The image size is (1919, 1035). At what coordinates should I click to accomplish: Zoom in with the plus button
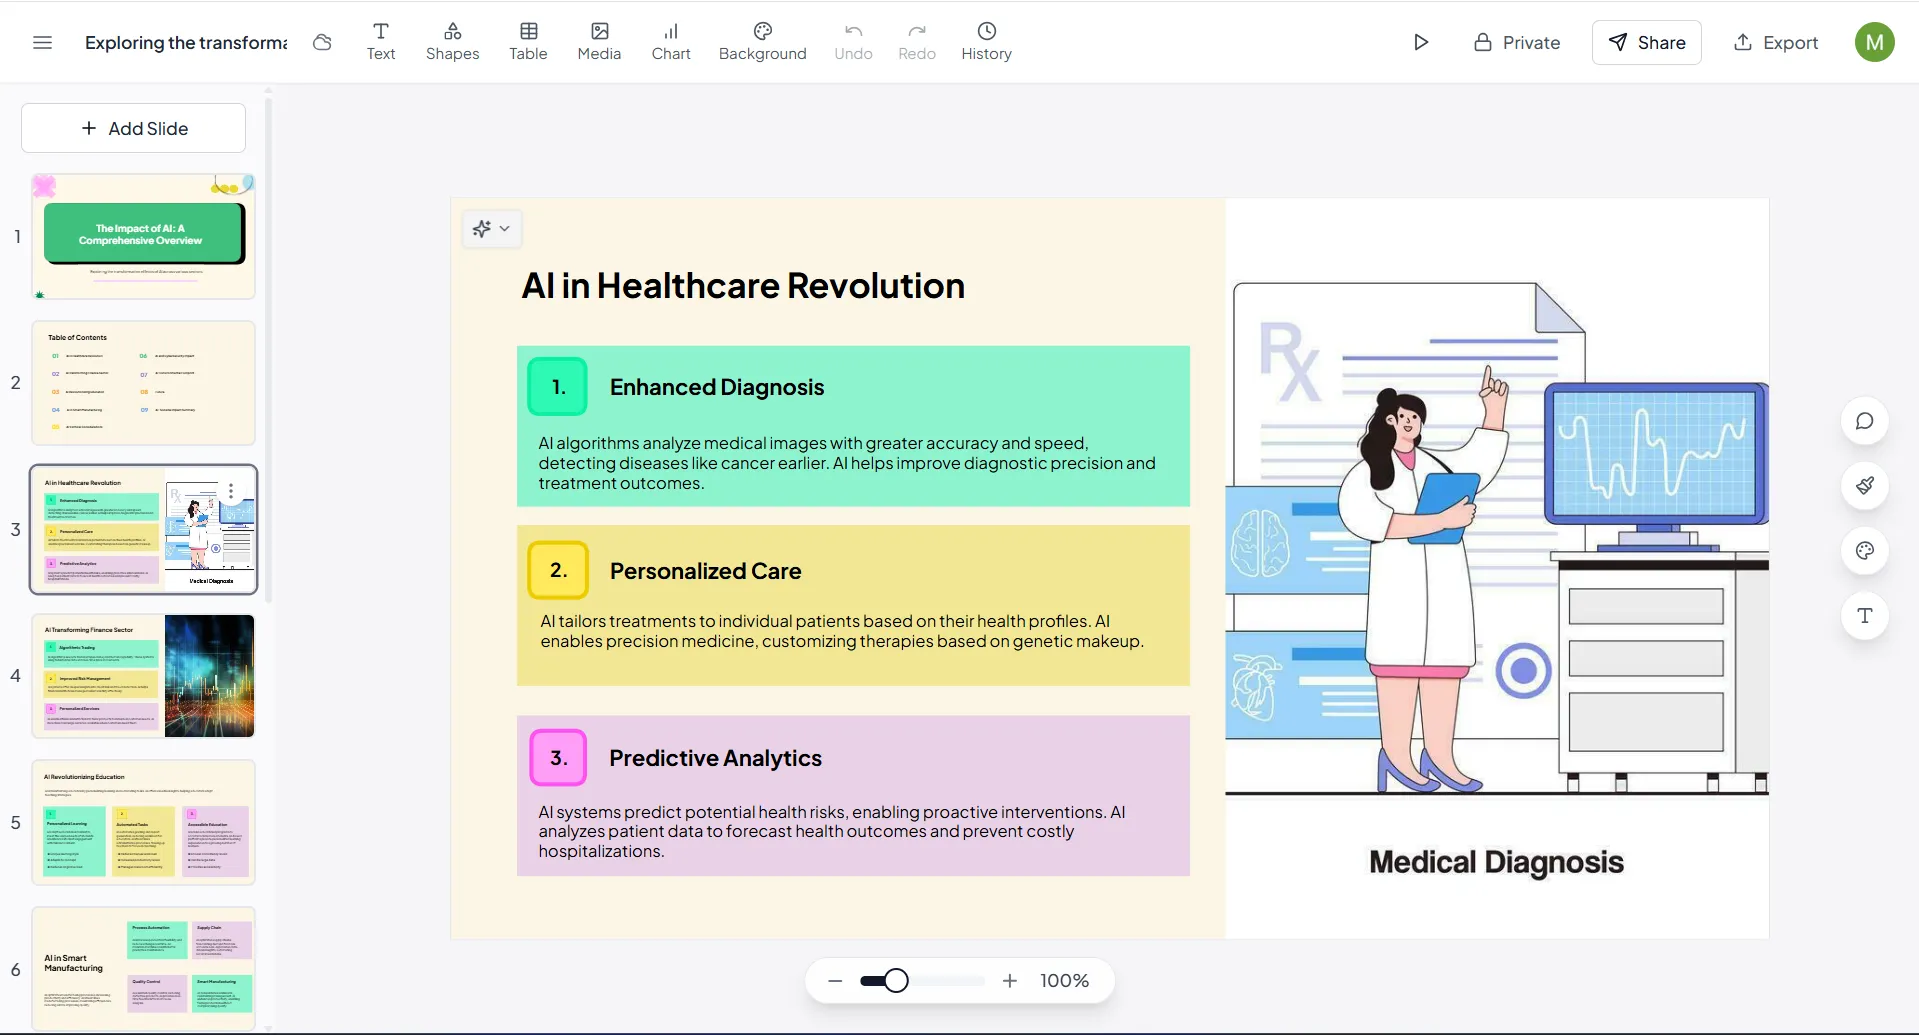[1010, 981]
